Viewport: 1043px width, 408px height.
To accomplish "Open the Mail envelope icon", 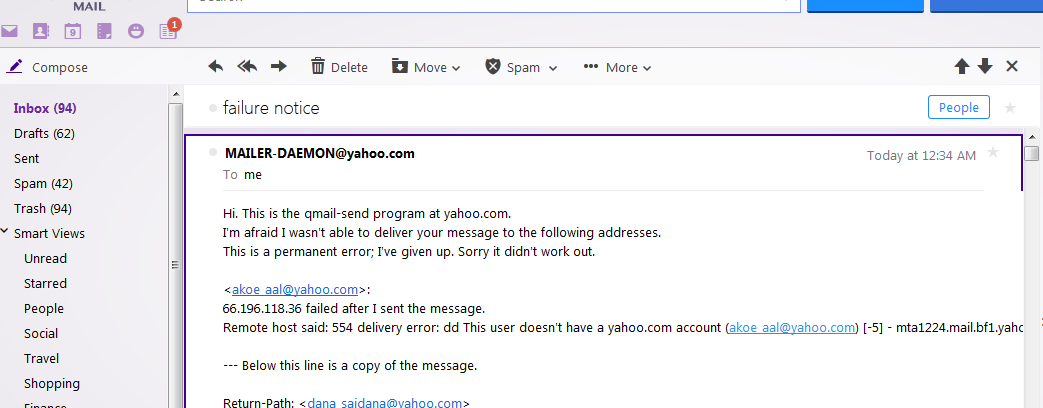I will pos(9,31).
